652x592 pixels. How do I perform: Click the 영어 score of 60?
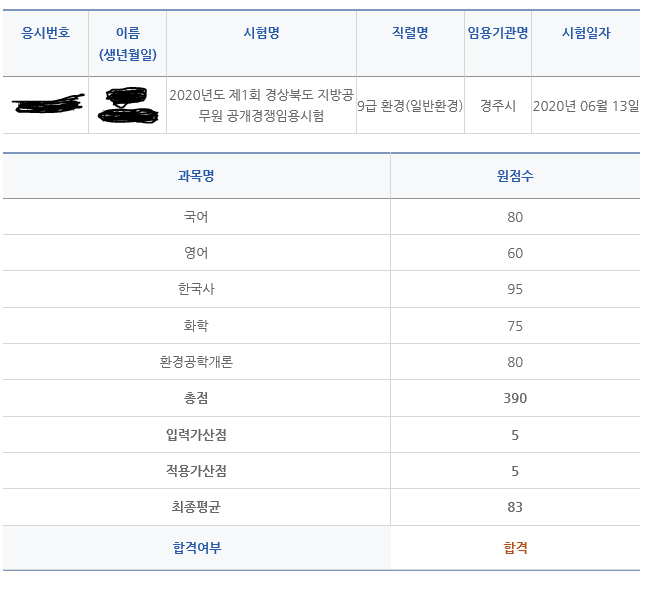(x=515, y=253)
